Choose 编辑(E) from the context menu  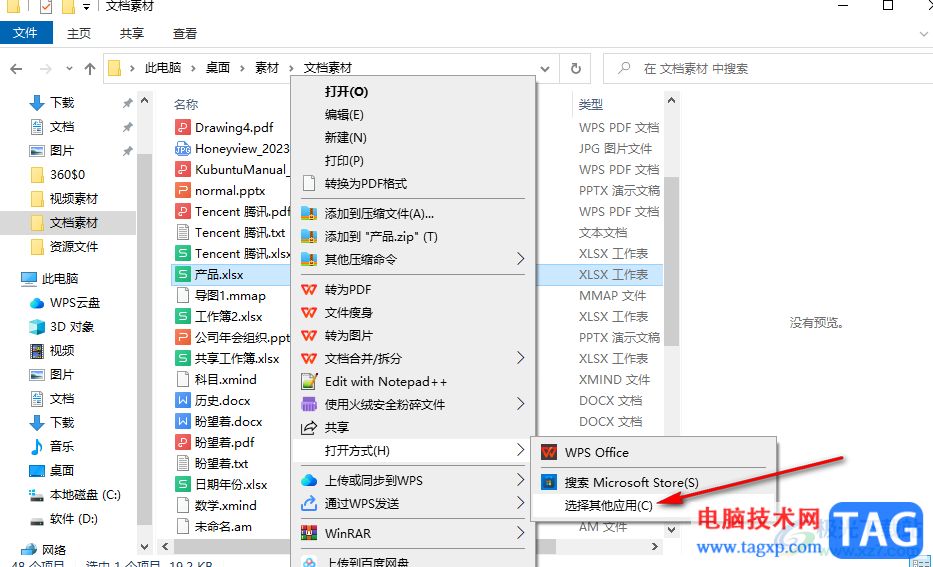point(344,114)
